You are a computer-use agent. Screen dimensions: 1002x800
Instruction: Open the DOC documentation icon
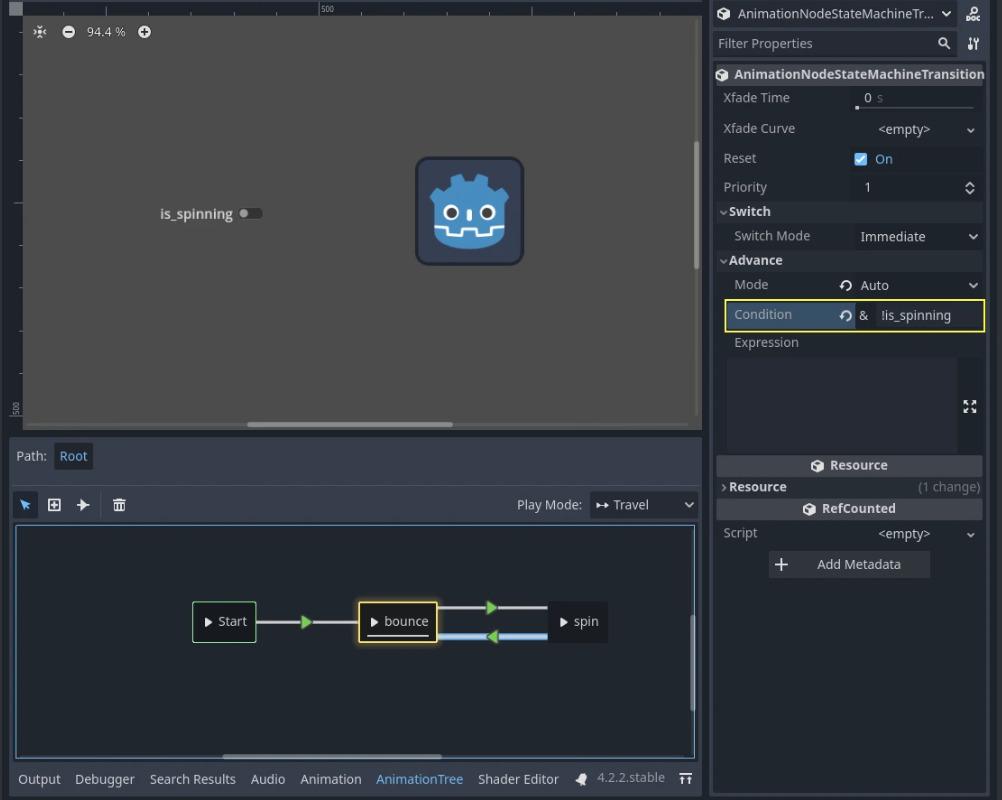[973, 14]
